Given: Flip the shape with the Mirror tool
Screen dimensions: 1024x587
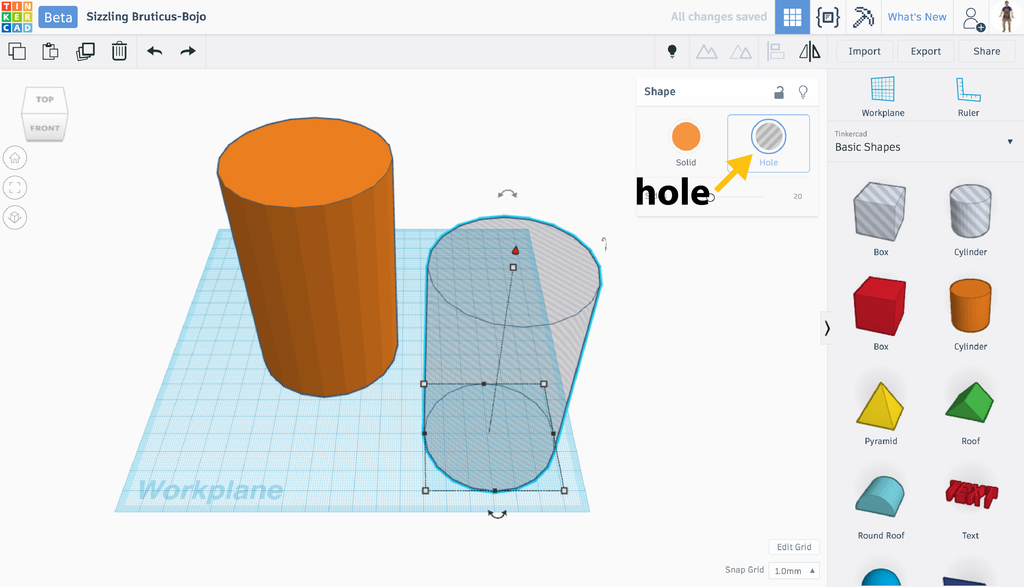Looking at the screenshot, I should pos(810,51).
